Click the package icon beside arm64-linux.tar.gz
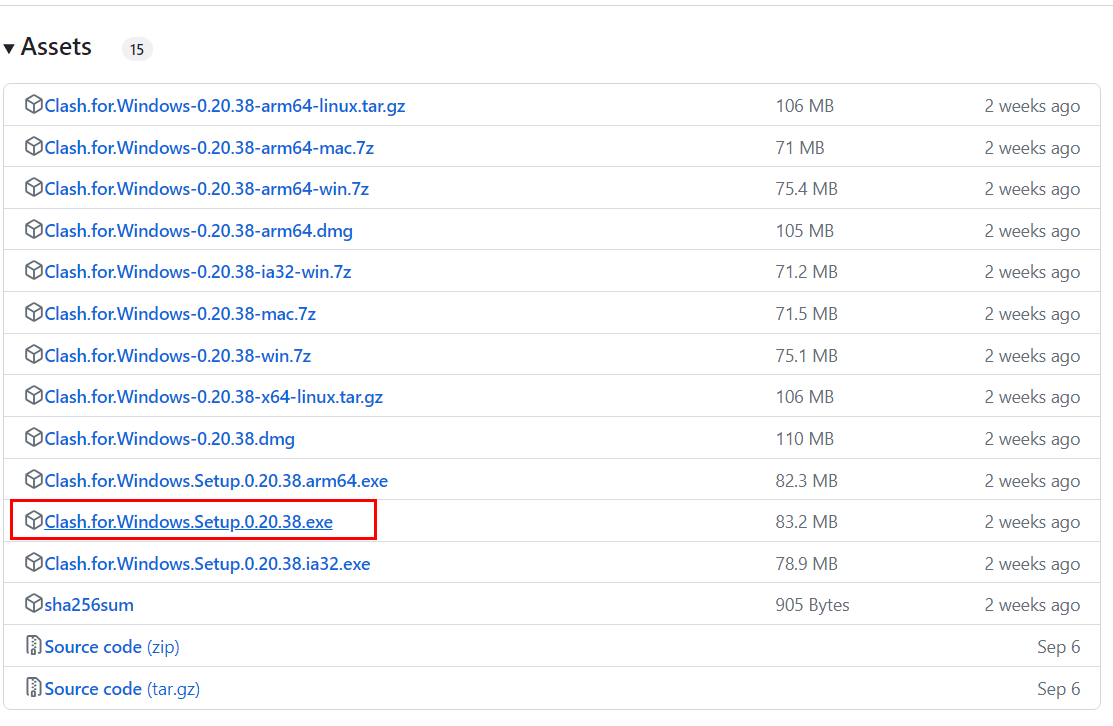The image size is (1113, 726). pyautogui.click(x=33, y=104)
